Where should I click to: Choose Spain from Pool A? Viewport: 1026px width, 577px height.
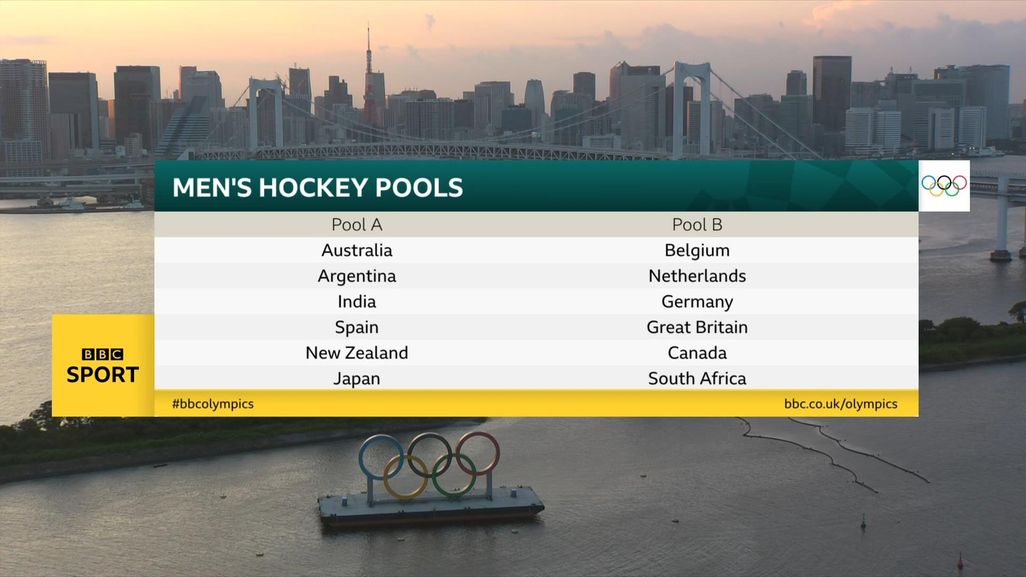point(357,327)
